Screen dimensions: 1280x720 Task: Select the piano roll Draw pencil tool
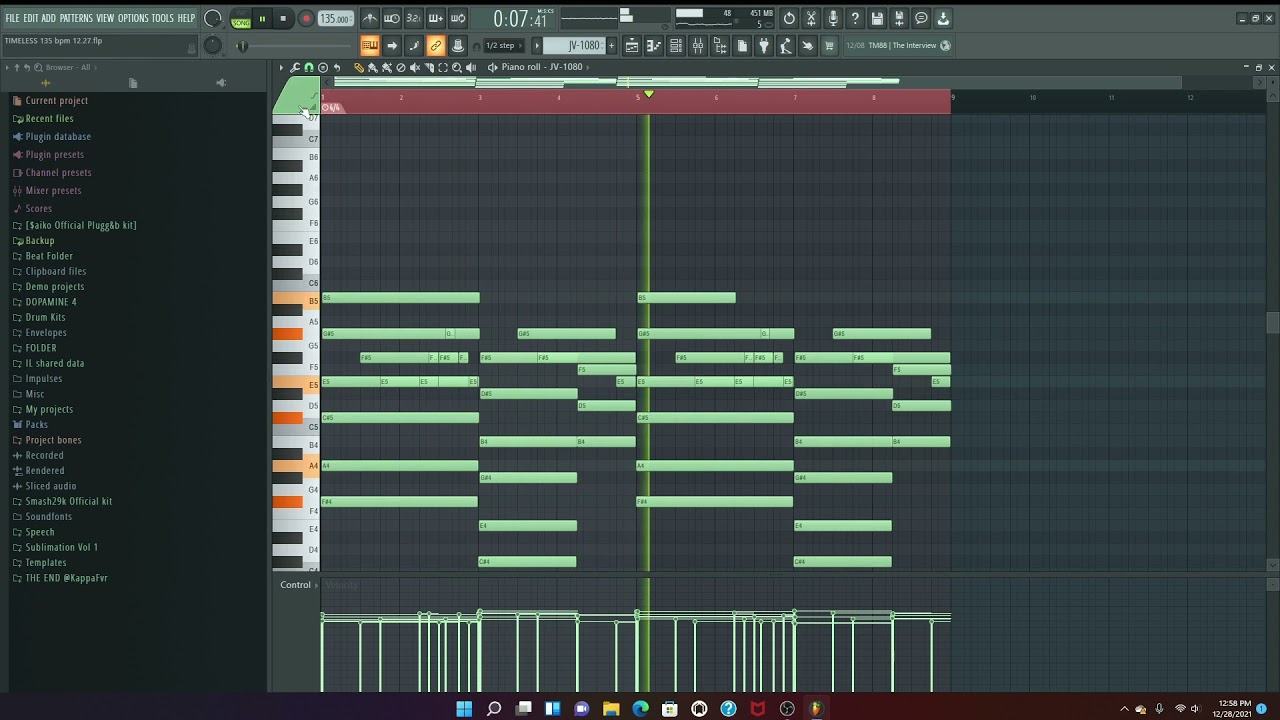(x=359, y=67)
